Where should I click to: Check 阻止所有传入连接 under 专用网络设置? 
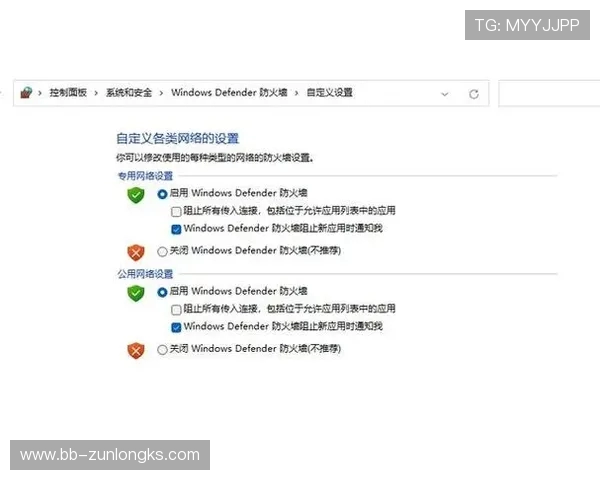coord(176,211)
